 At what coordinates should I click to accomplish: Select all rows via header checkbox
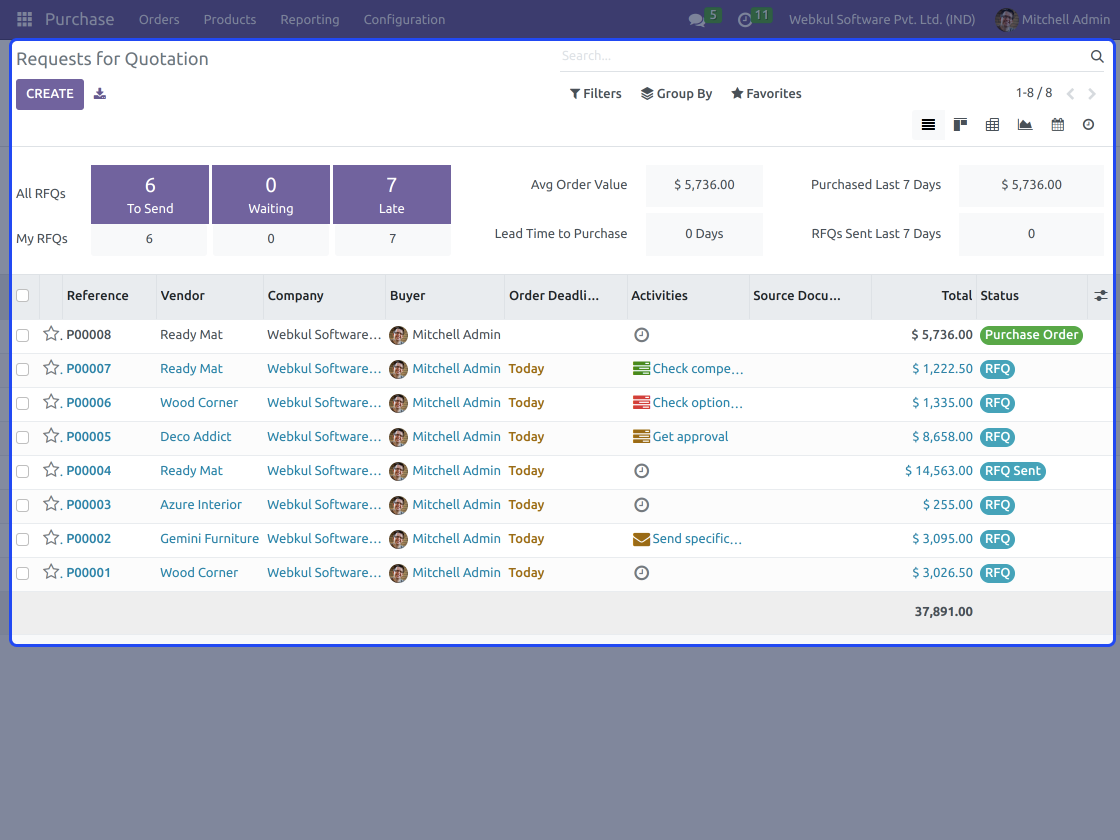click(x=23, y=296)
